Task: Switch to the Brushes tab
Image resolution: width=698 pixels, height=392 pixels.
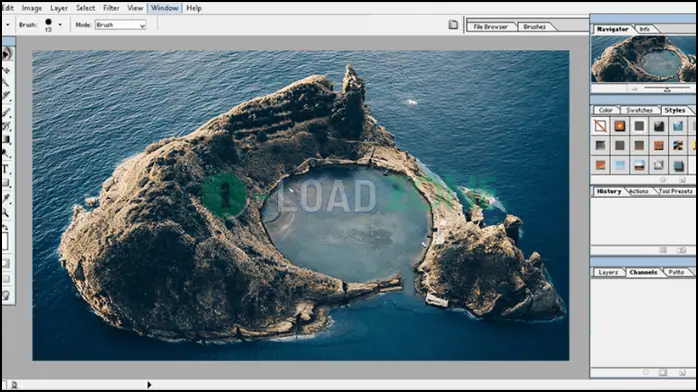Action: tap(535, 27)
